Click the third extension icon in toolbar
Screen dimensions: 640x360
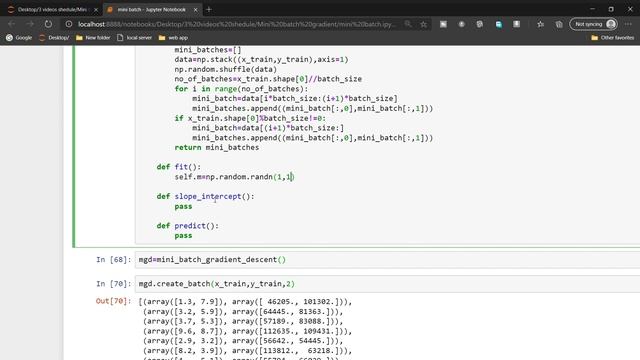pyautogui.click(x=480, y=24)
